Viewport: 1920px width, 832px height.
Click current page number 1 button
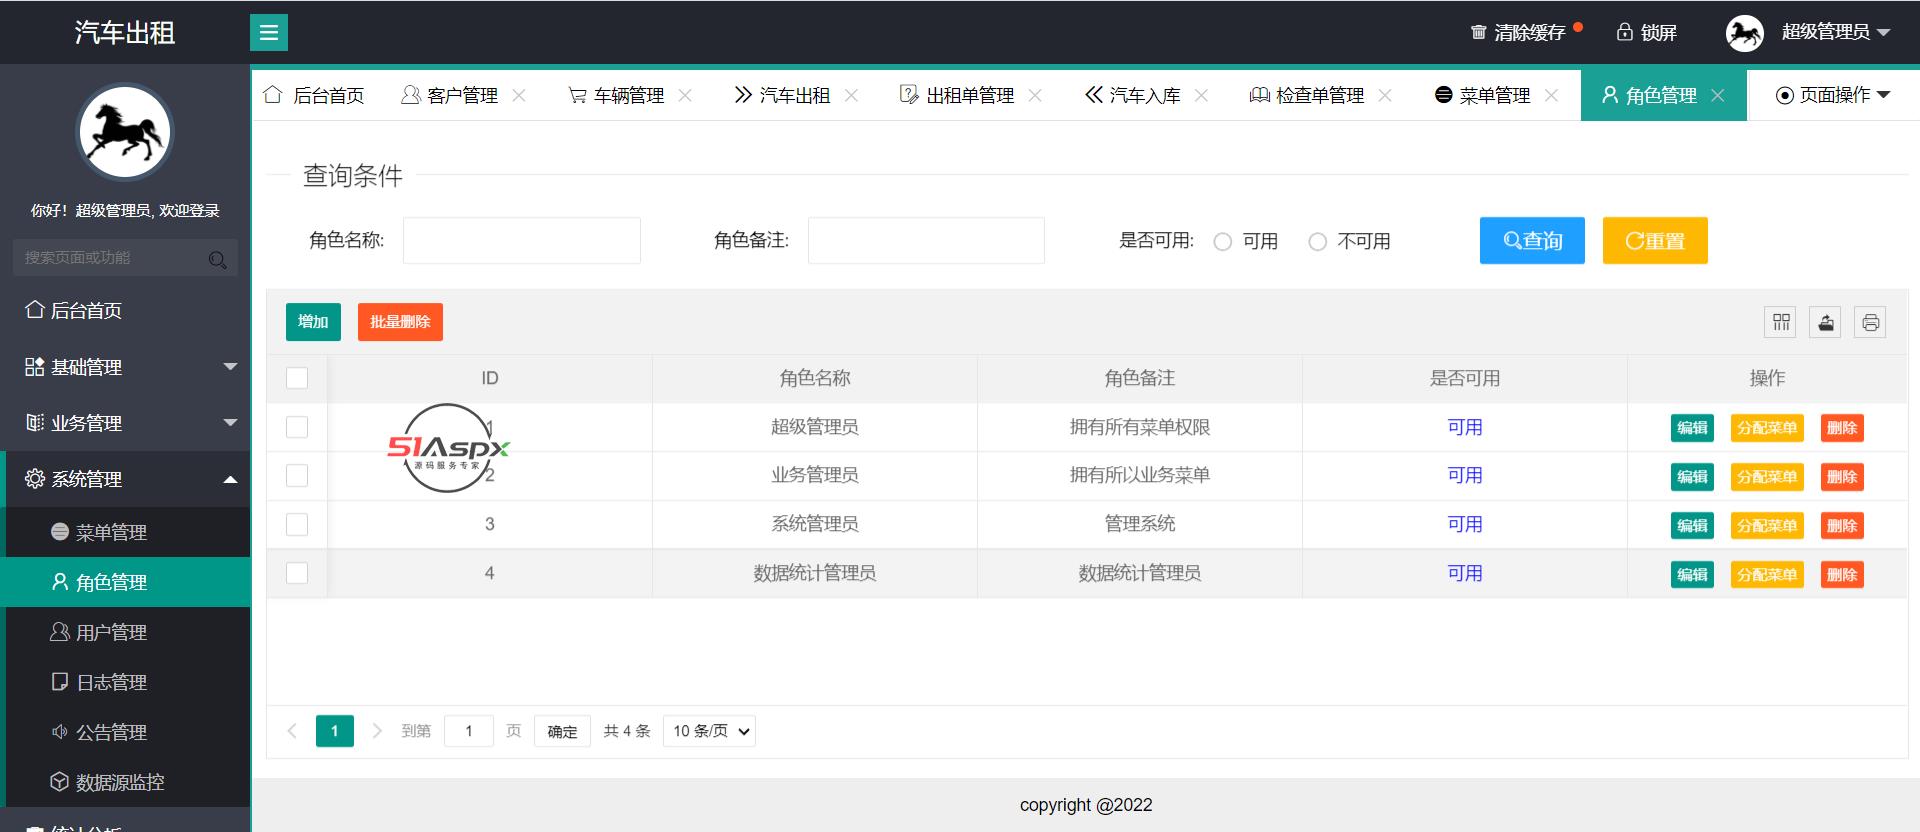[335, 731]
